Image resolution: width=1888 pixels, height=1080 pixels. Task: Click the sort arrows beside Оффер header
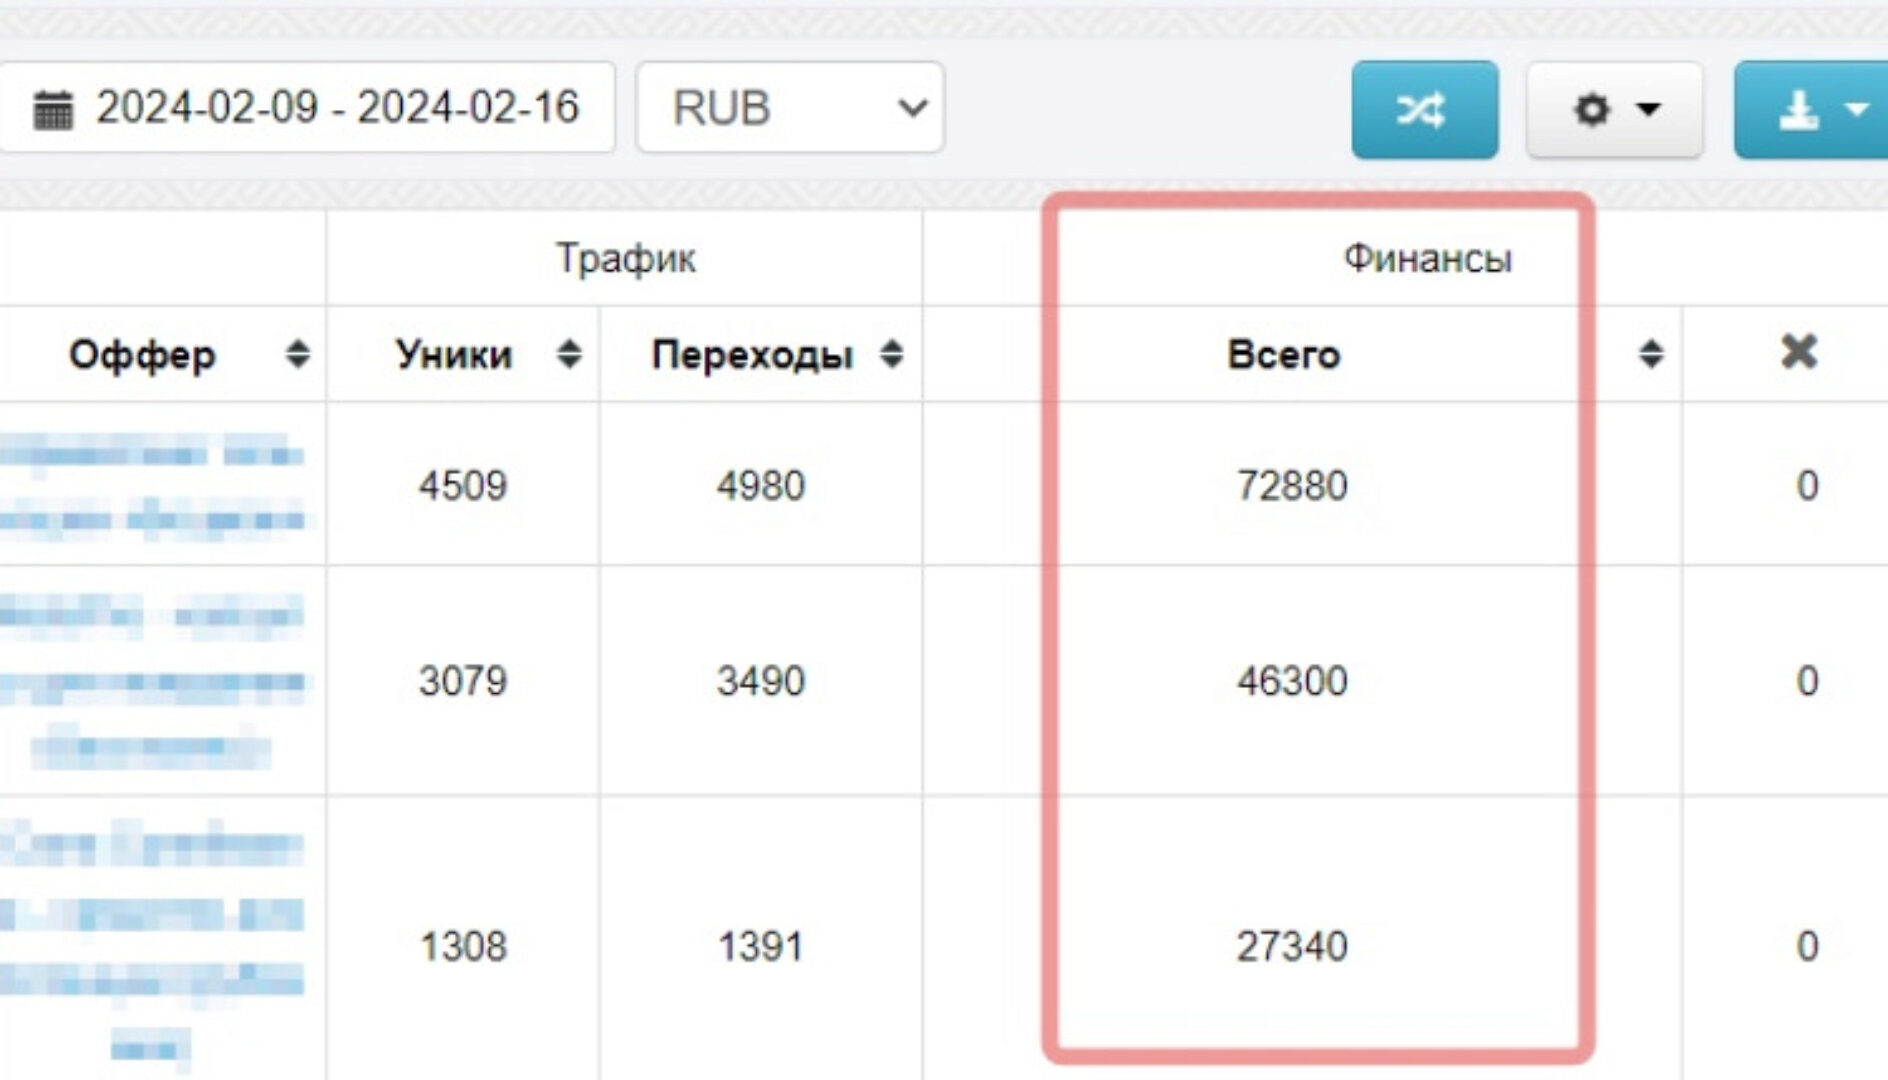[297, 353]
